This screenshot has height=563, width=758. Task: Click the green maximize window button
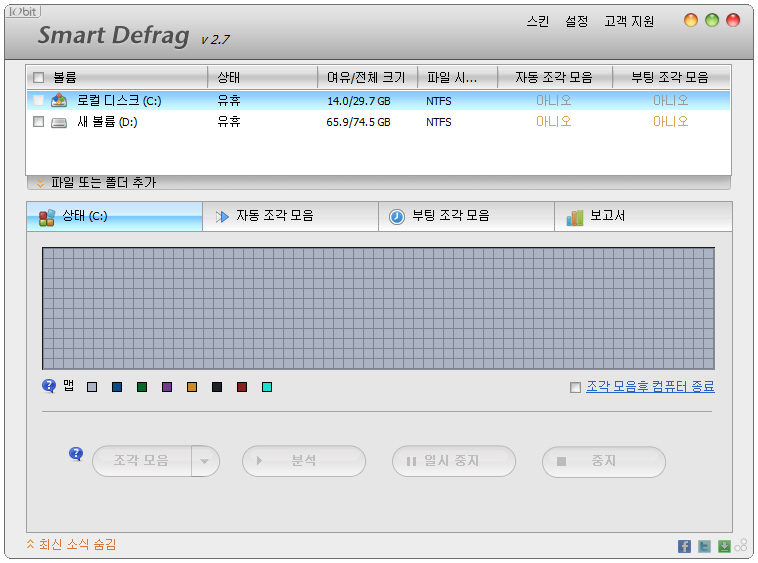point(712,20)
